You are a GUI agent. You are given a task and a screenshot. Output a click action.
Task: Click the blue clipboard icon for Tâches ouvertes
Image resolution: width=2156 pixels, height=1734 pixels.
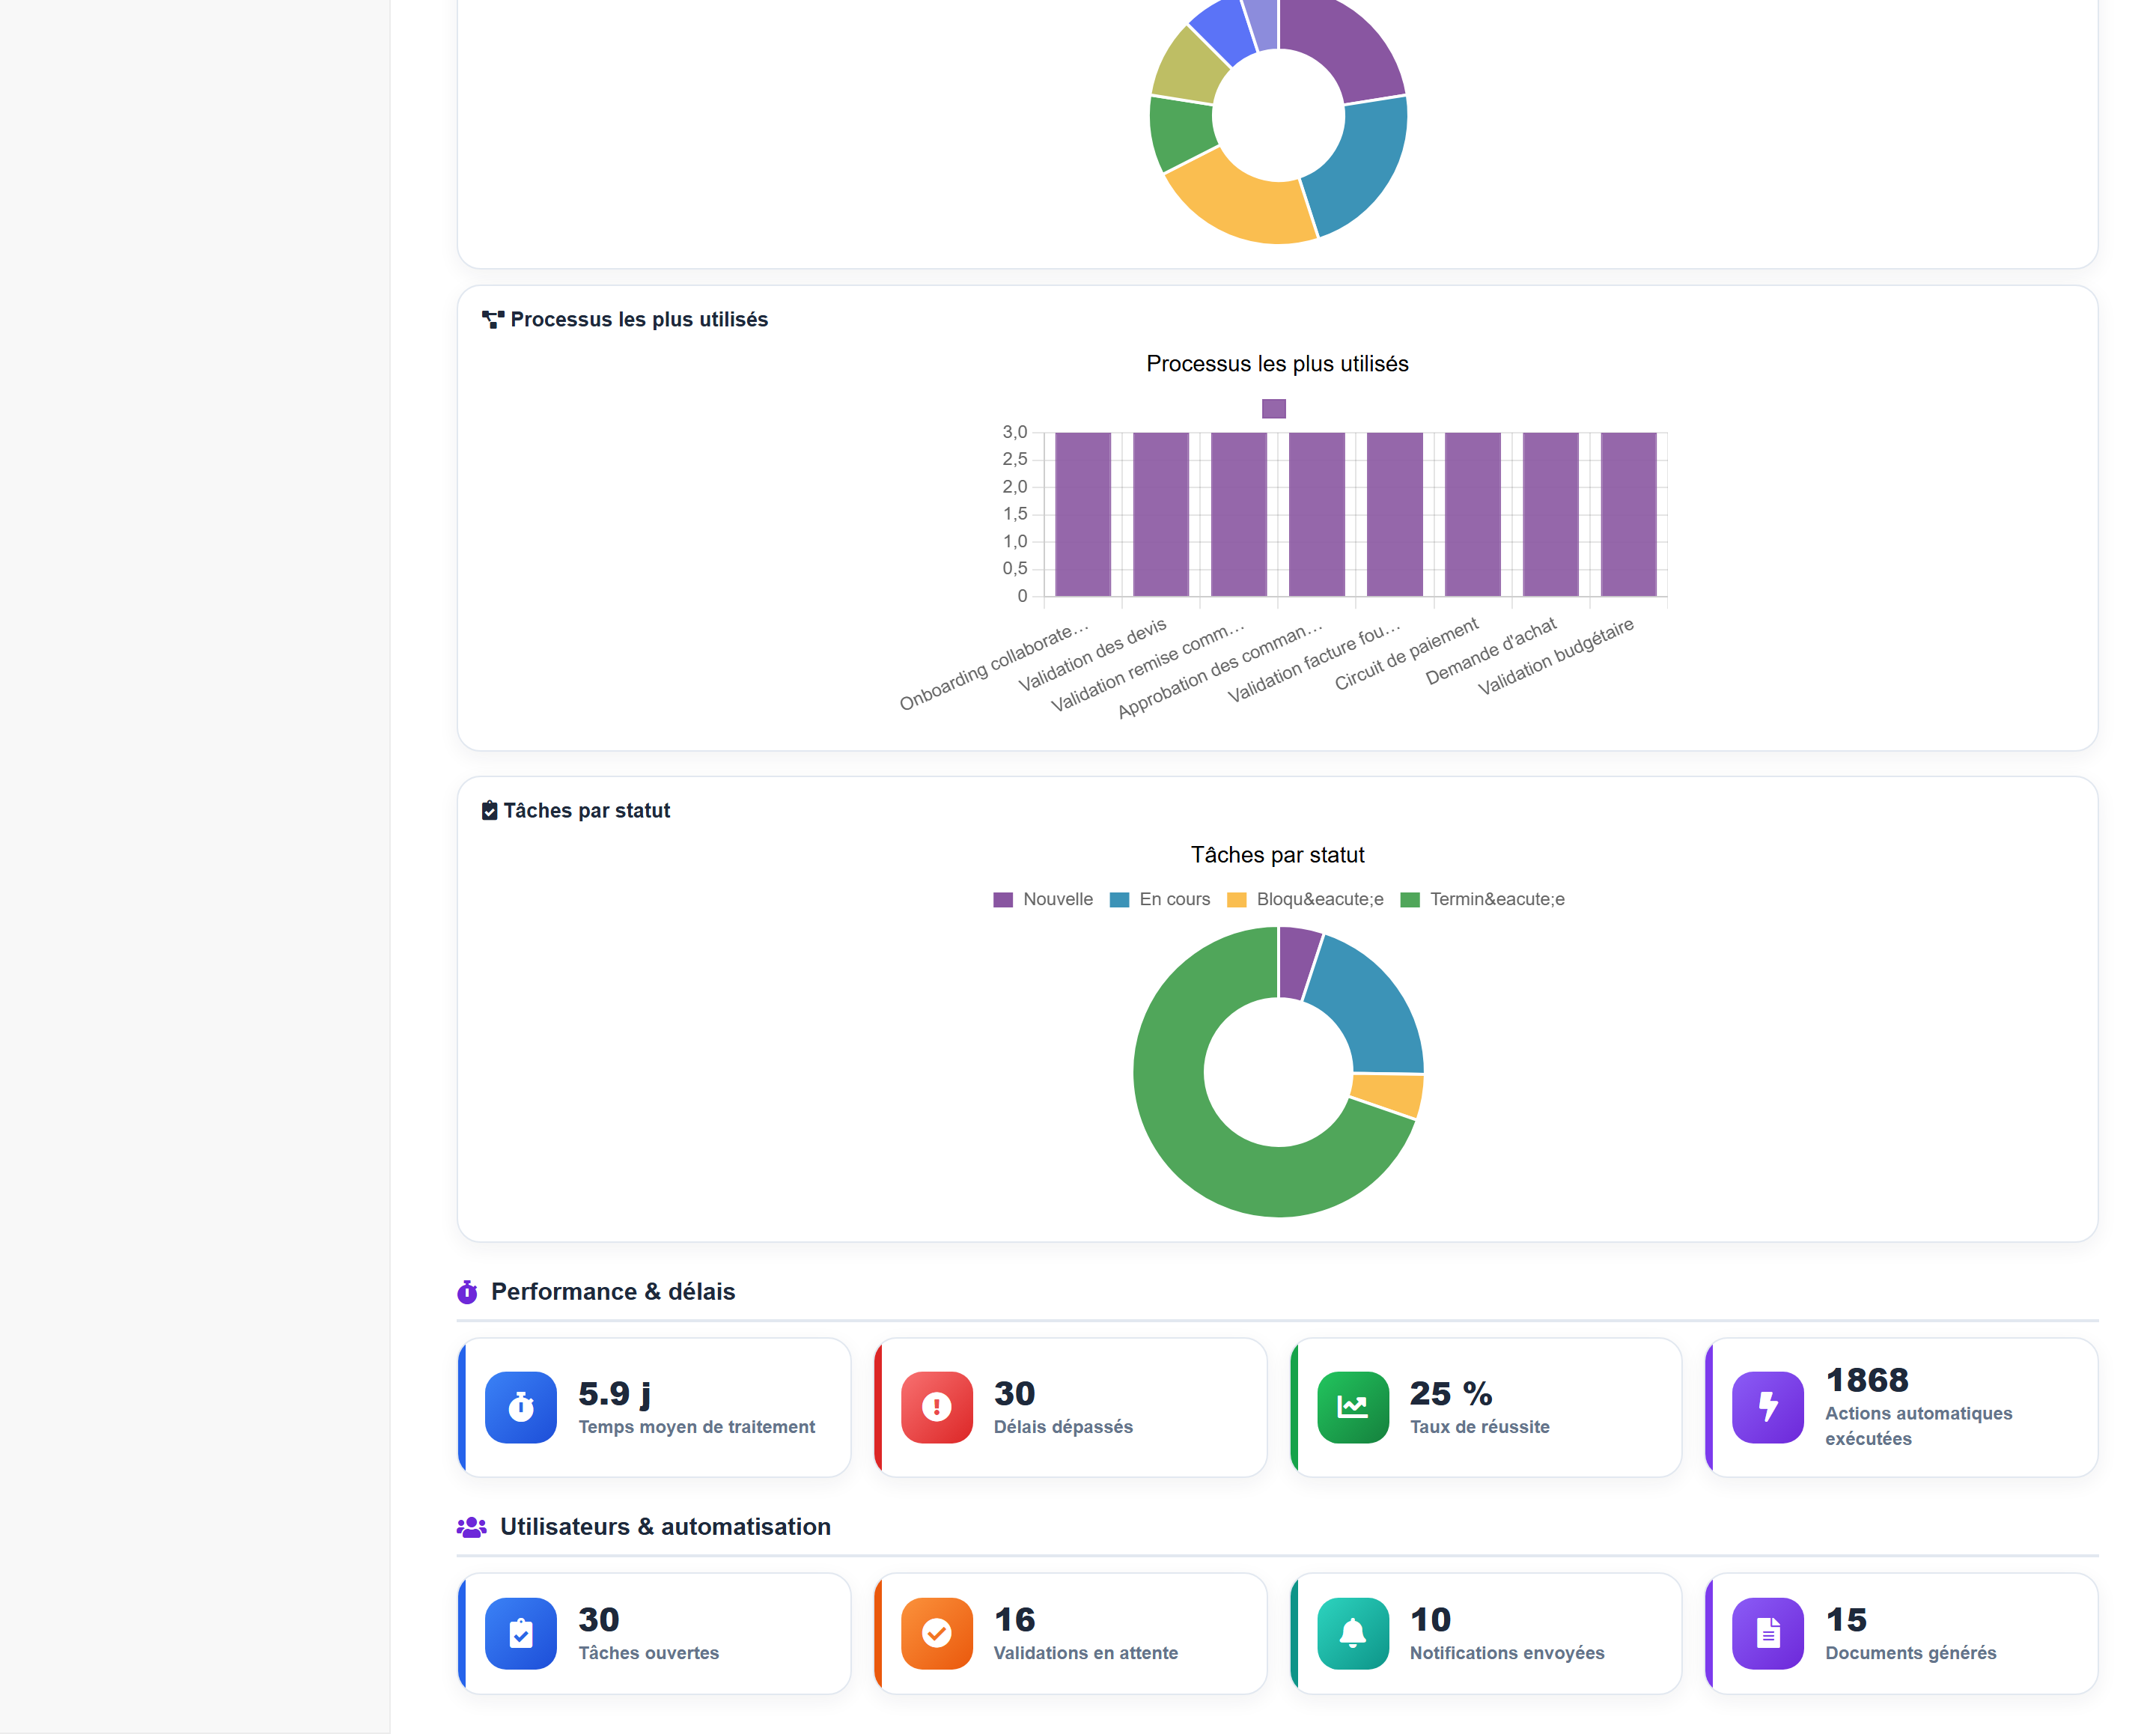click(x=520, y=1633)
